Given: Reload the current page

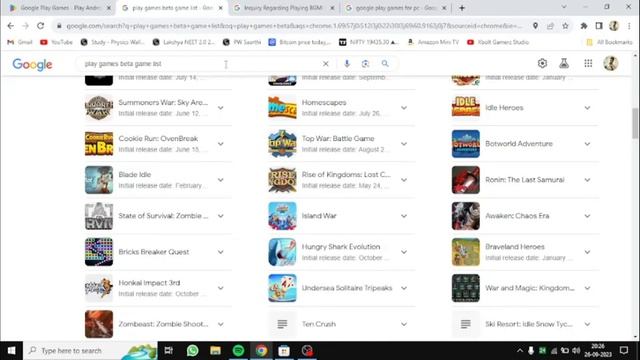Looking at the screenshot, I should (40, 26).
